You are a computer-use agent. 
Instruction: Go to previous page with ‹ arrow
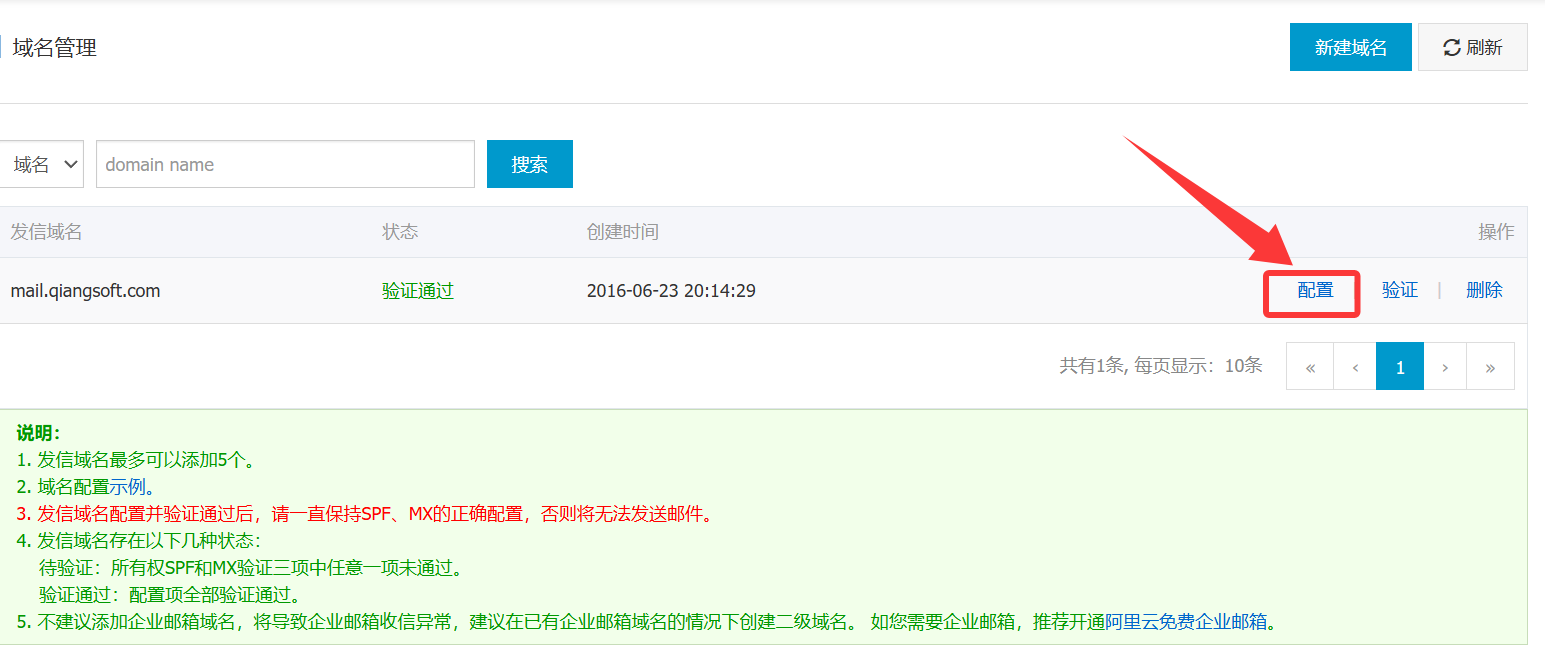click(1355, 367)
